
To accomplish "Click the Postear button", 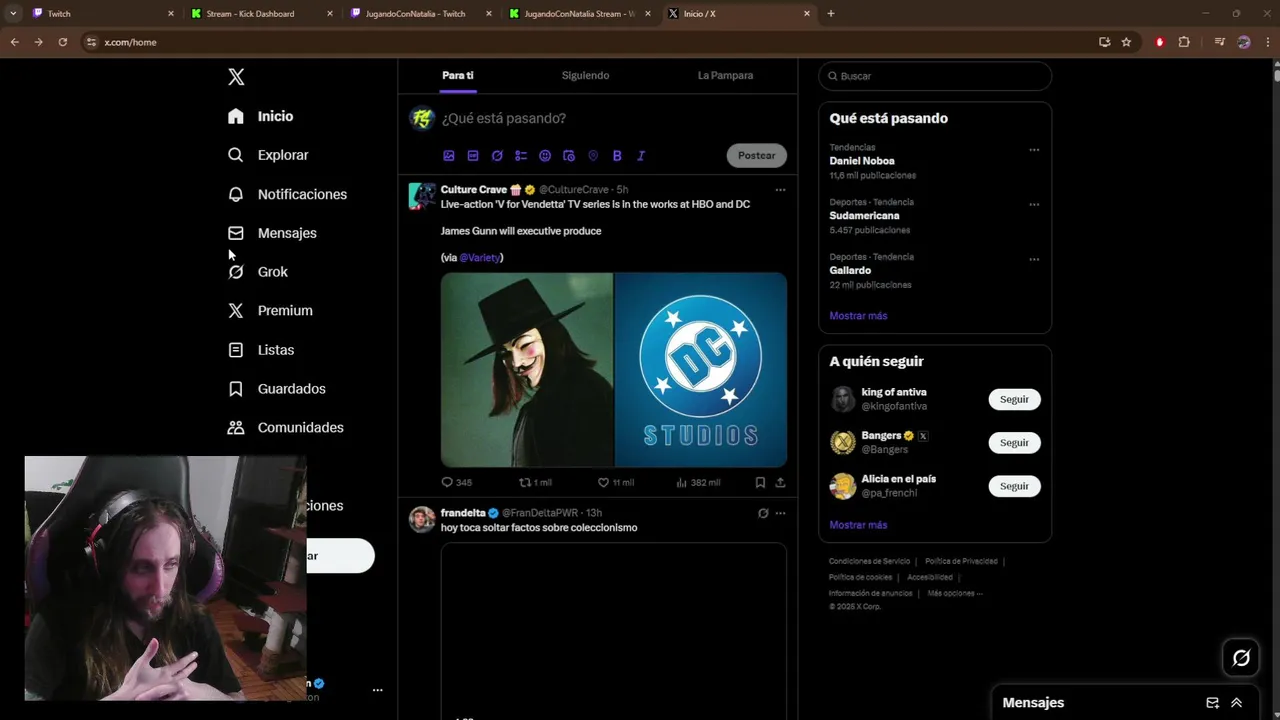I will pyautogui.click(x=757, y=155).
